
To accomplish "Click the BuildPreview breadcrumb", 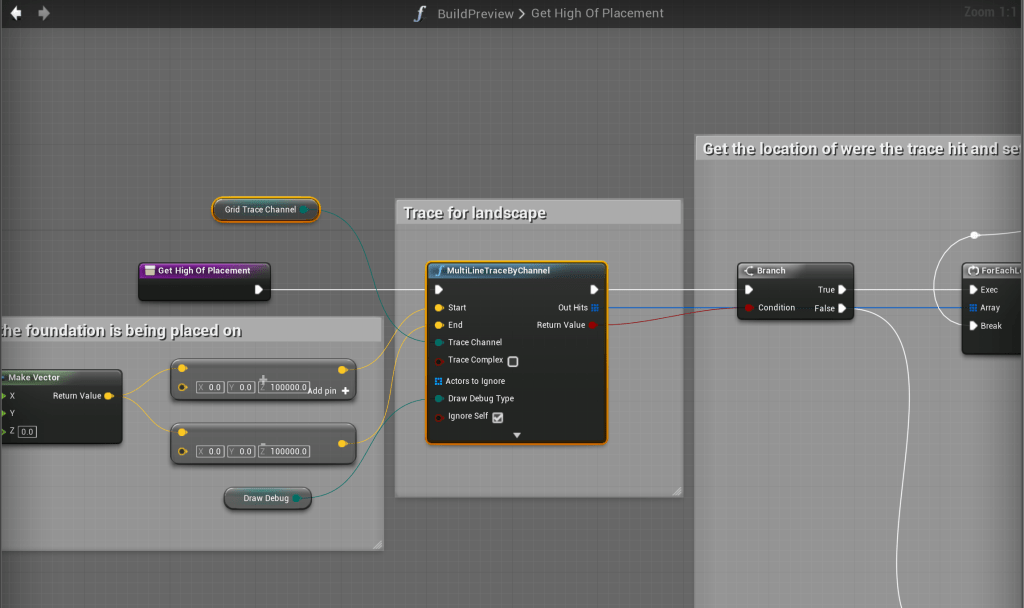I will point(475,14).
